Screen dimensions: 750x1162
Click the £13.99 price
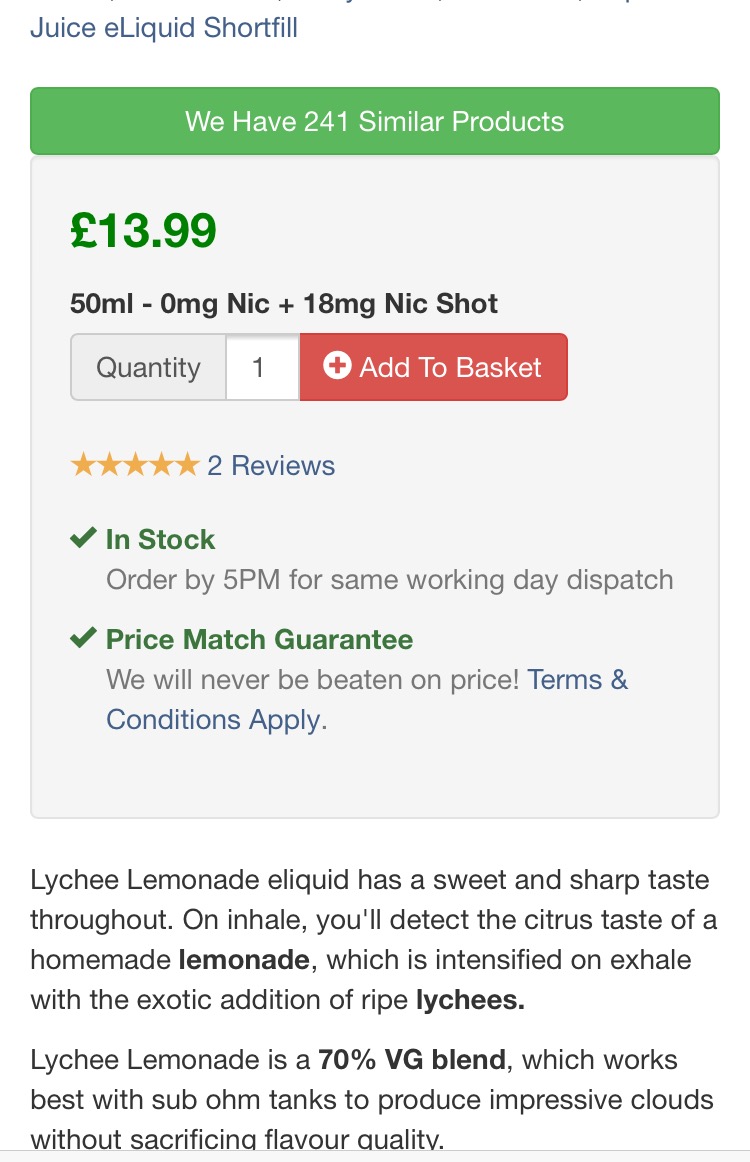click(143, 231)
